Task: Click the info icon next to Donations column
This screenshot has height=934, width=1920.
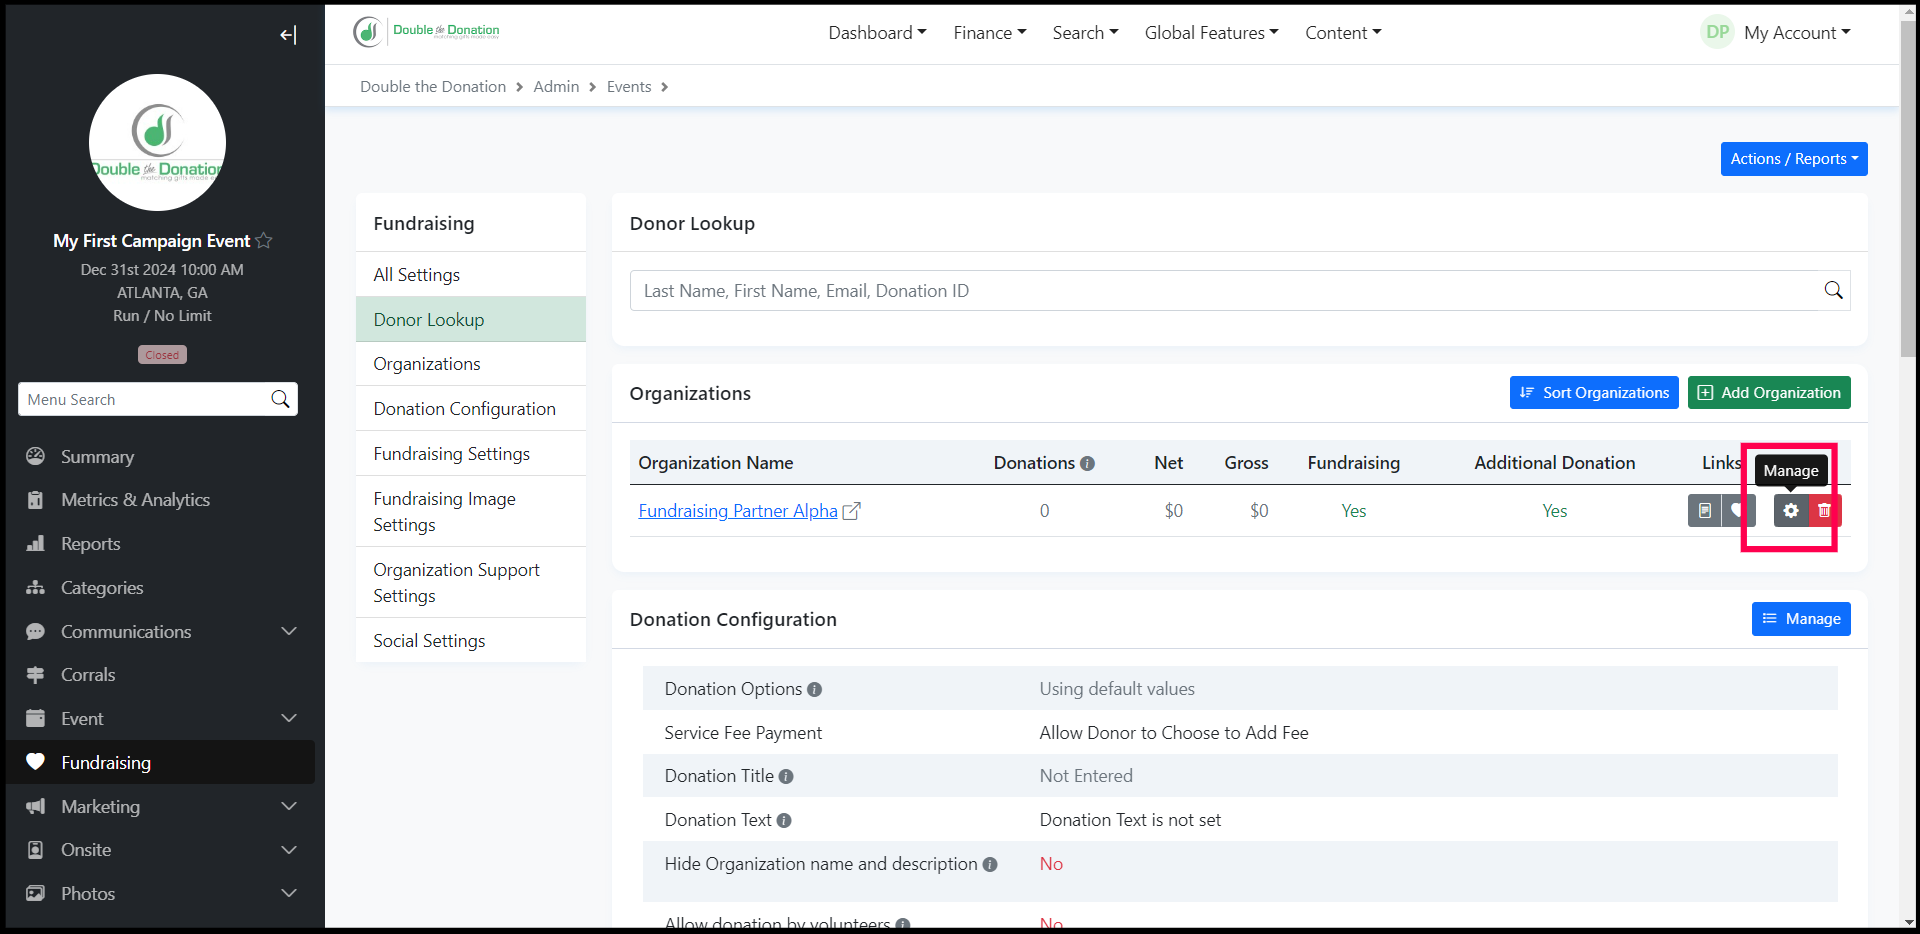Action: [1087, 464]
